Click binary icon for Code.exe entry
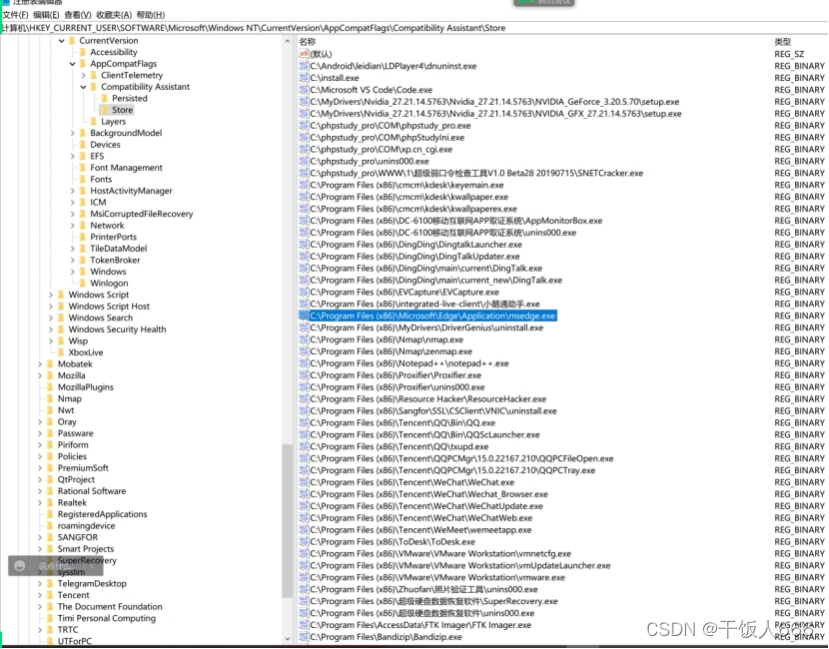Viewport: 829px width, 649px height. [x=303, y=90]
